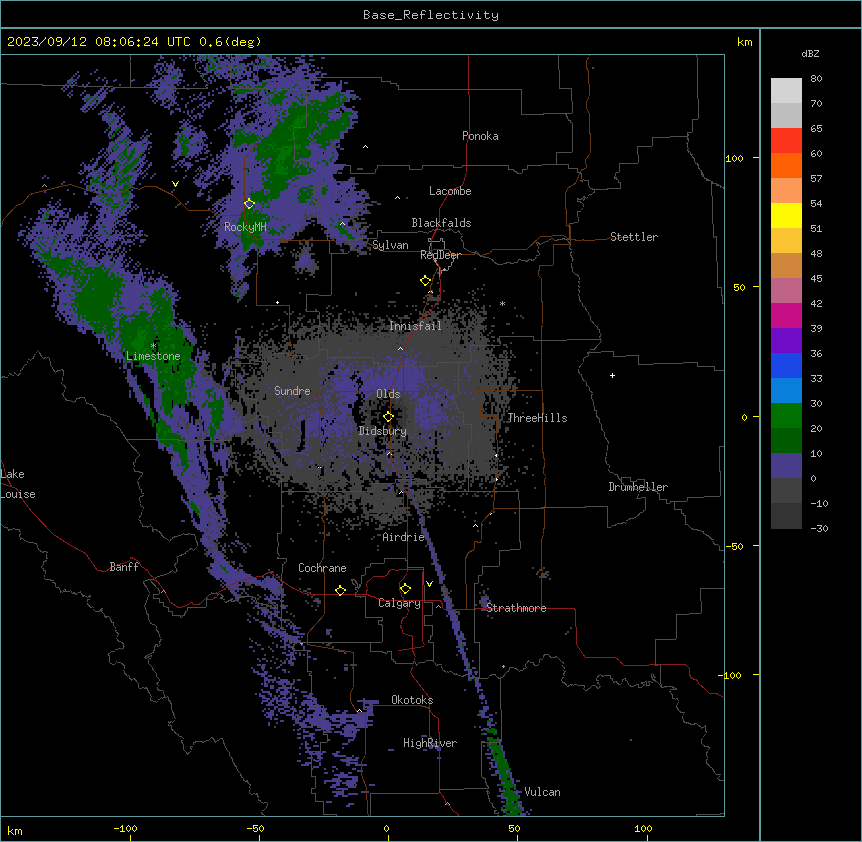Click the 80 value on the dBZ scale
This screenshot has height=842, width=862.
point(816,79)
